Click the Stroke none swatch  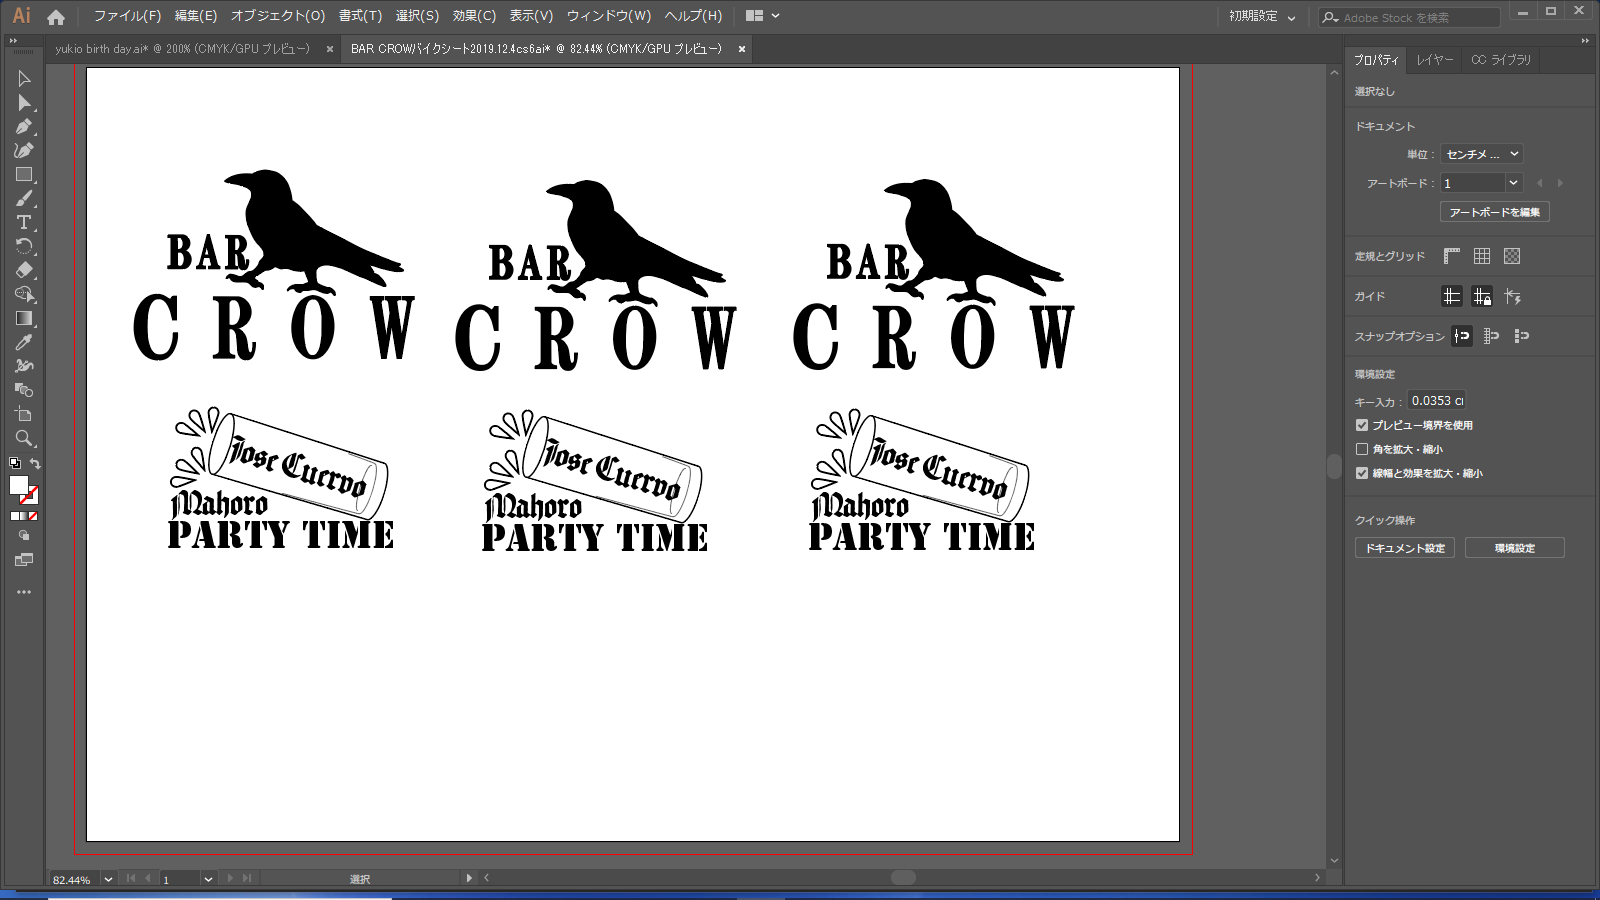[x=31, y=495]
